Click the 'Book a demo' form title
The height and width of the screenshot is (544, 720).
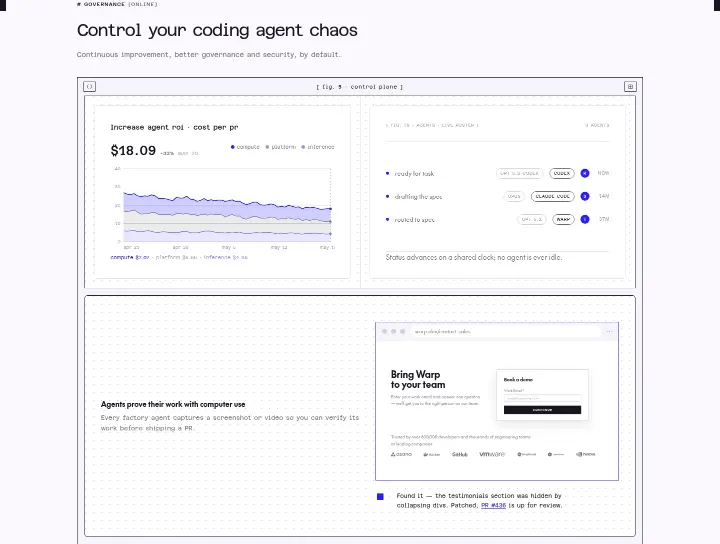[518, 380]
